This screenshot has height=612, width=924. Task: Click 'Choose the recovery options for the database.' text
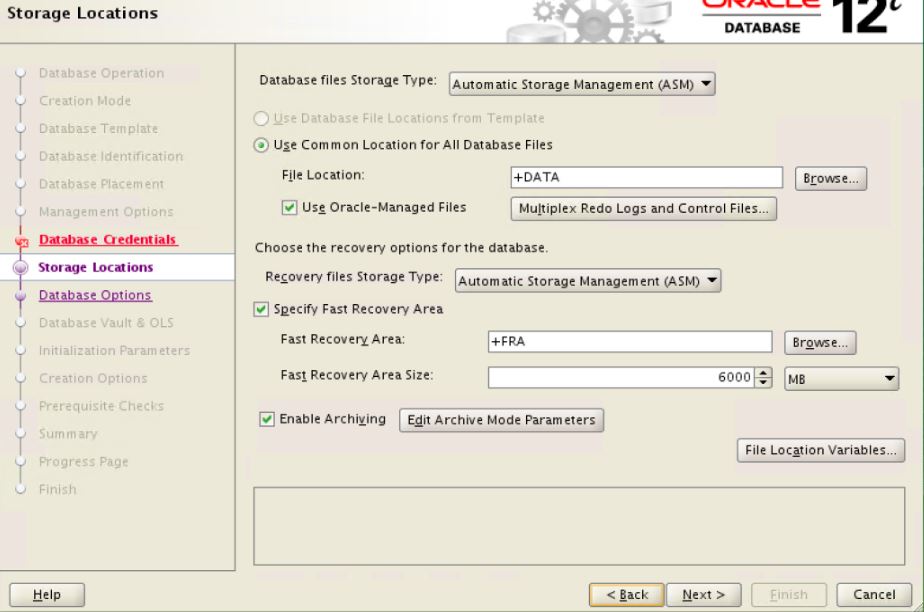(401, 248)
